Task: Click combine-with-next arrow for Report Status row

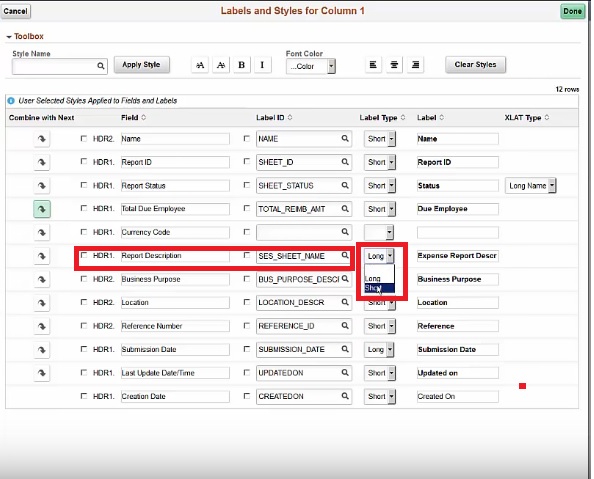Action: [42, 186]
